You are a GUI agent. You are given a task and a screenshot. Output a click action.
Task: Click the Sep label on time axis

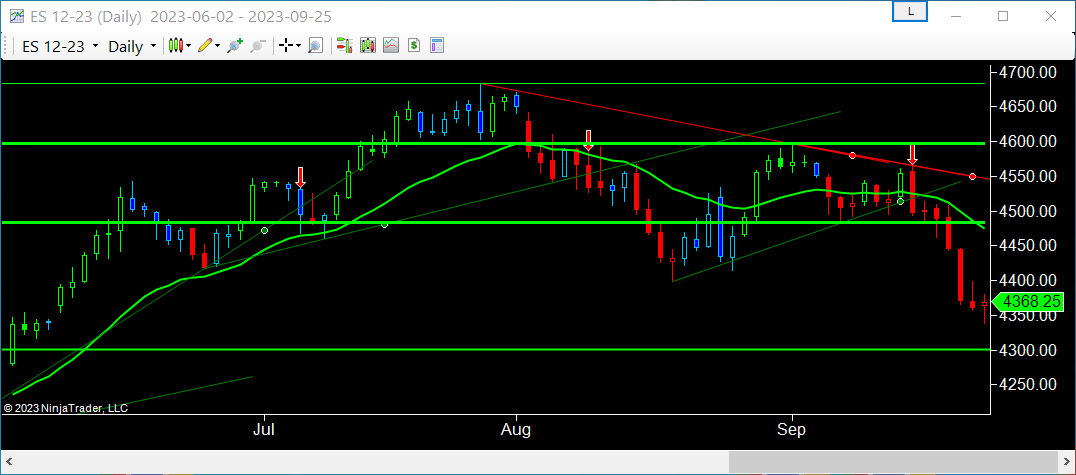(791, 430)
